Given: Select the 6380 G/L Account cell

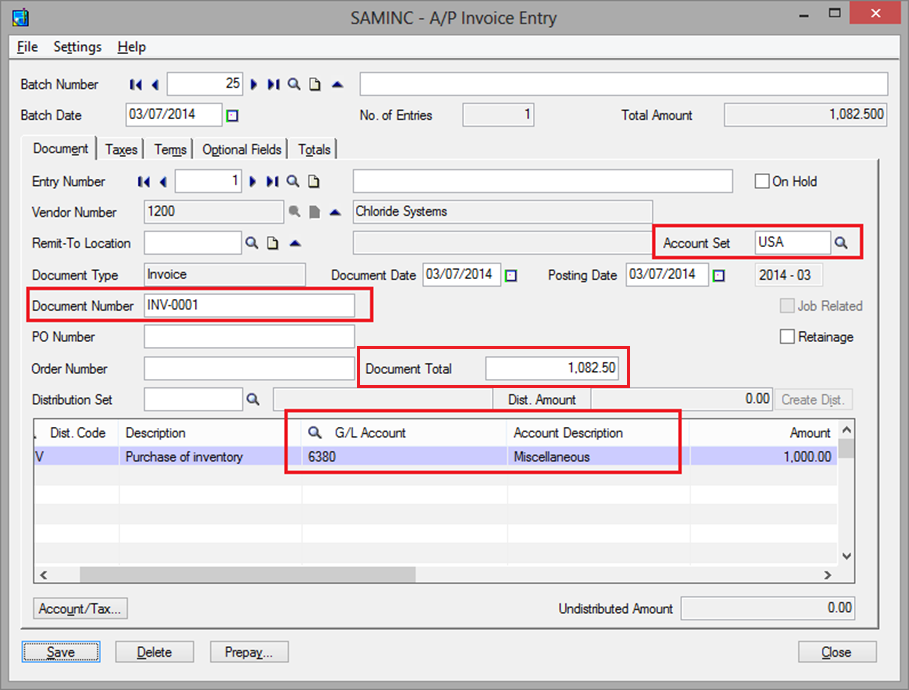Looking at the screenshot, I should [405, 457].
